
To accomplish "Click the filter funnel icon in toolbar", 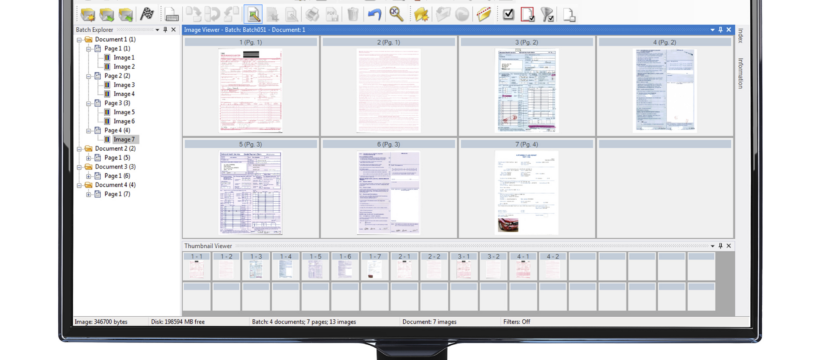I will [548, 15].
